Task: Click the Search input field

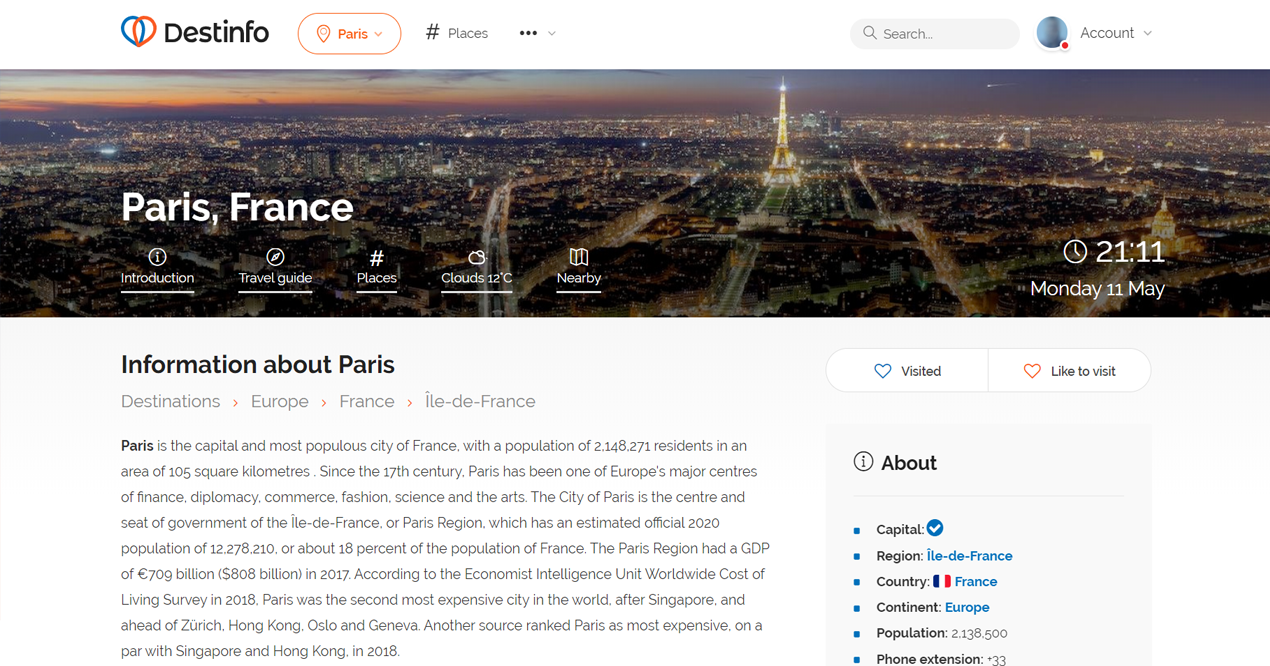Action: click(x=945, y=34)
